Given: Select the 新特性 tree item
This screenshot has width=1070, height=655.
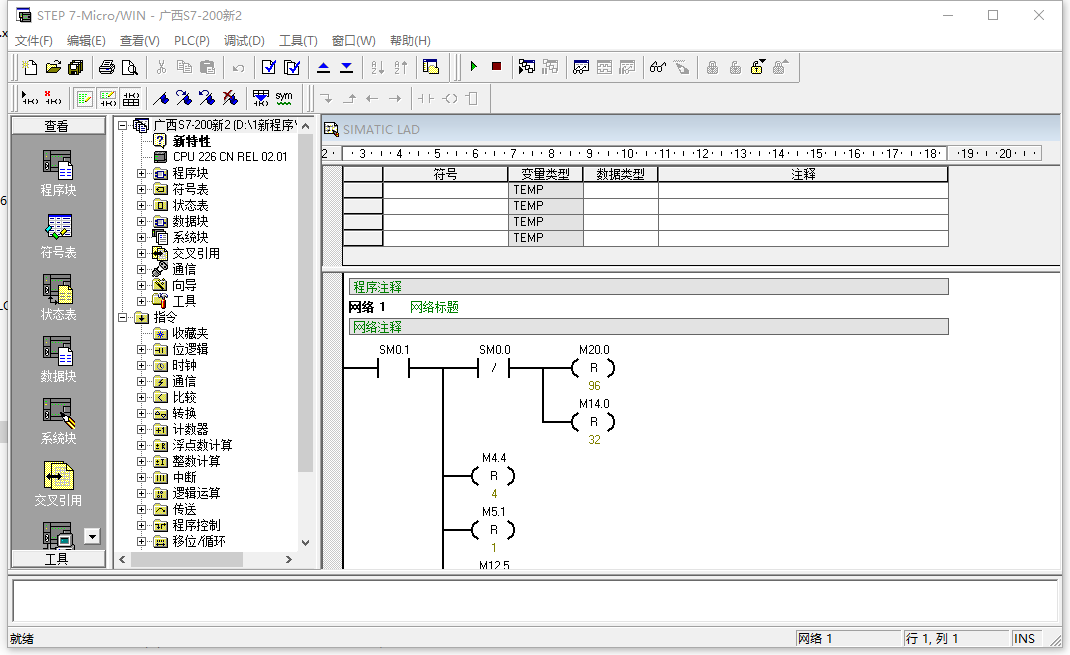Looking at the screenshot, I should pyautogui.click(x=191, y=141).
